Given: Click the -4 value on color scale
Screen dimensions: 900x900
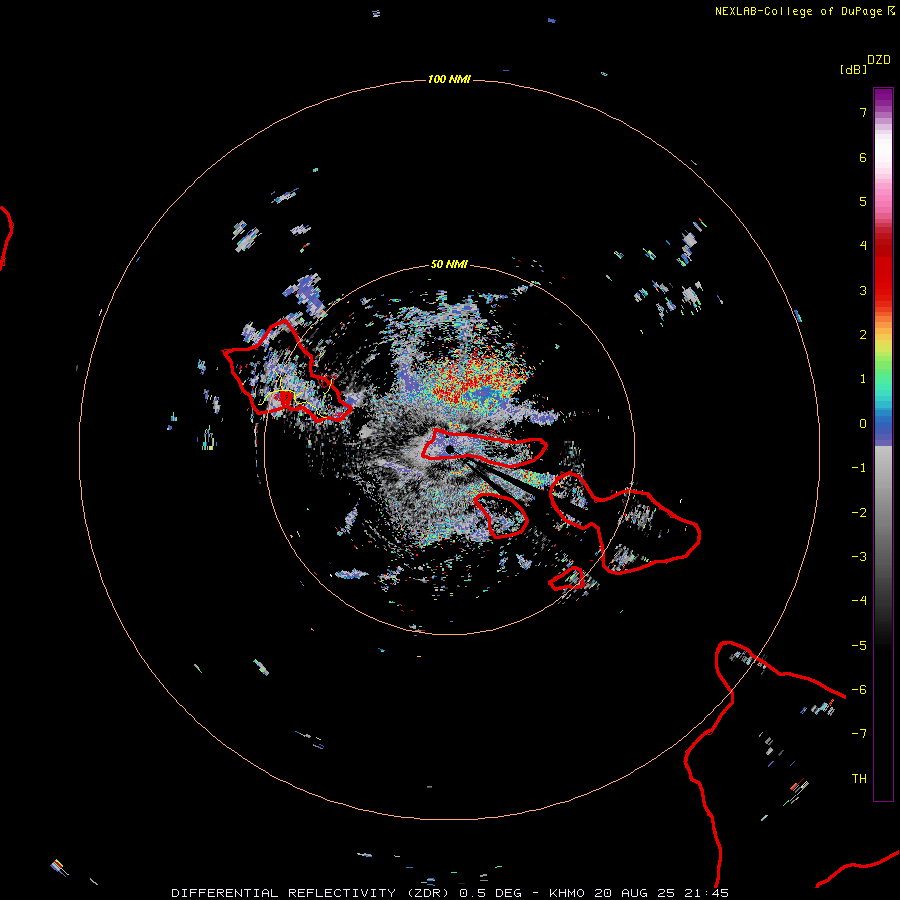Looking at the screenshot, I should 859,601.
